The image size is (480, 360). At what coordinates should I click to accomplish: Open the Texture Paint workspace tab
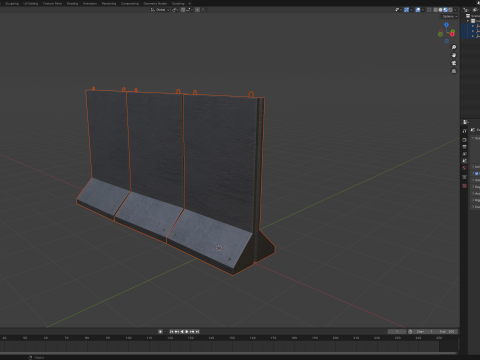[52, 3]
